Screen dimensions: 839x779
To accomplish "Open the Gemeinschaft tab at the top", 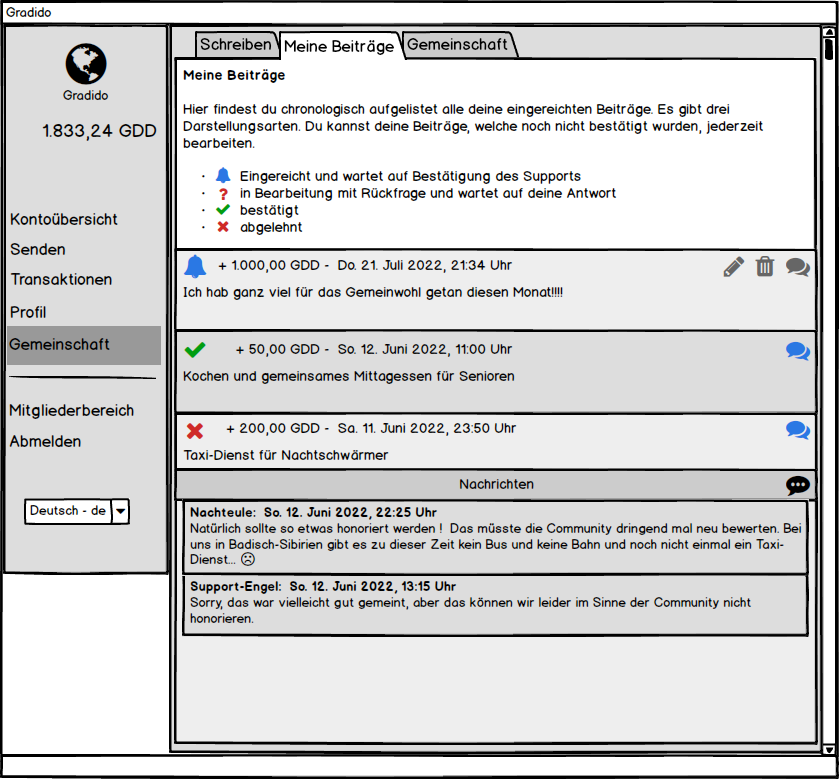I will [x=458, y=44].
